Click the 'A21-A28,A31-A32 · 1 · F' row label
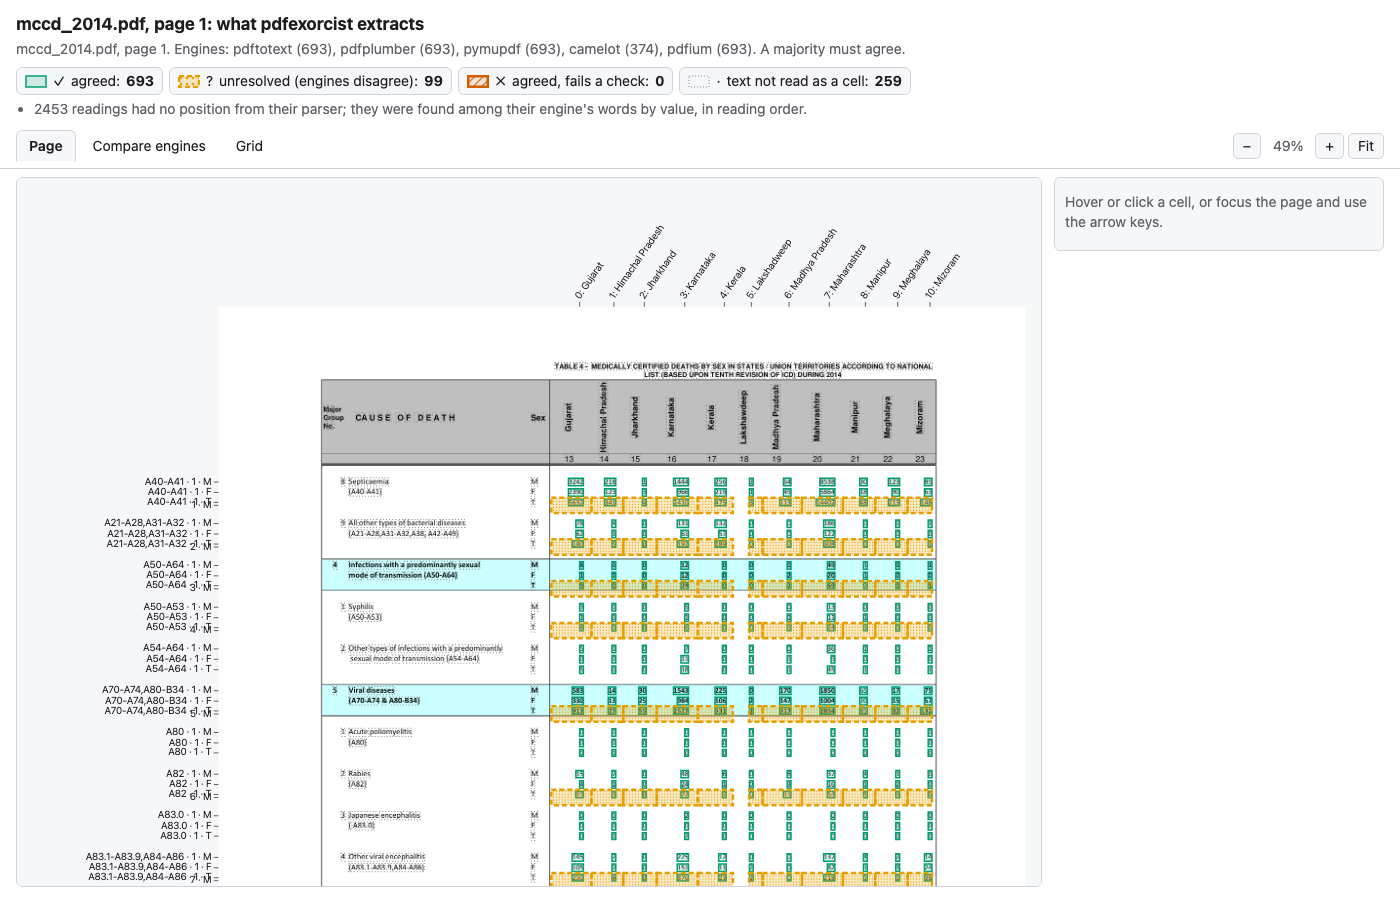 [160, 534]
